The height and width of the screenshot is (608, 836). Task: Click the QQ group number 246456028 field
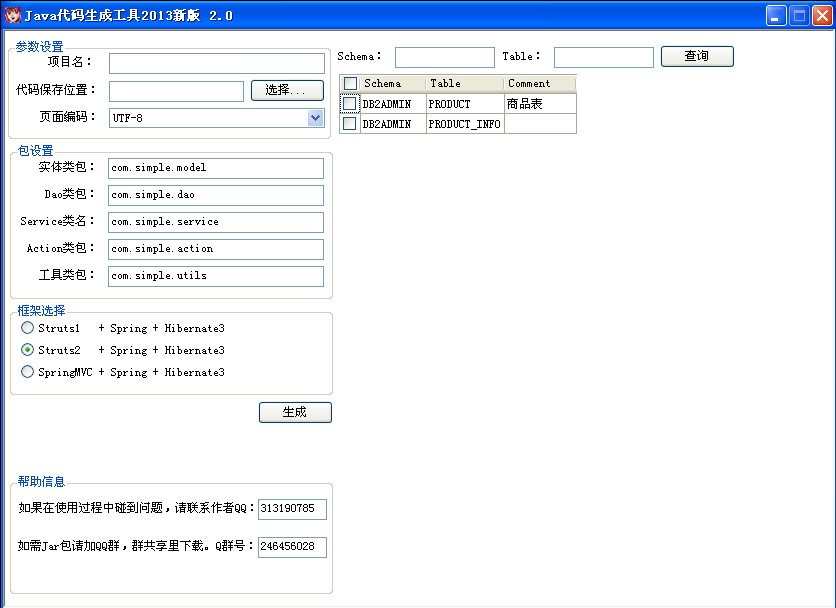point(292,547)
